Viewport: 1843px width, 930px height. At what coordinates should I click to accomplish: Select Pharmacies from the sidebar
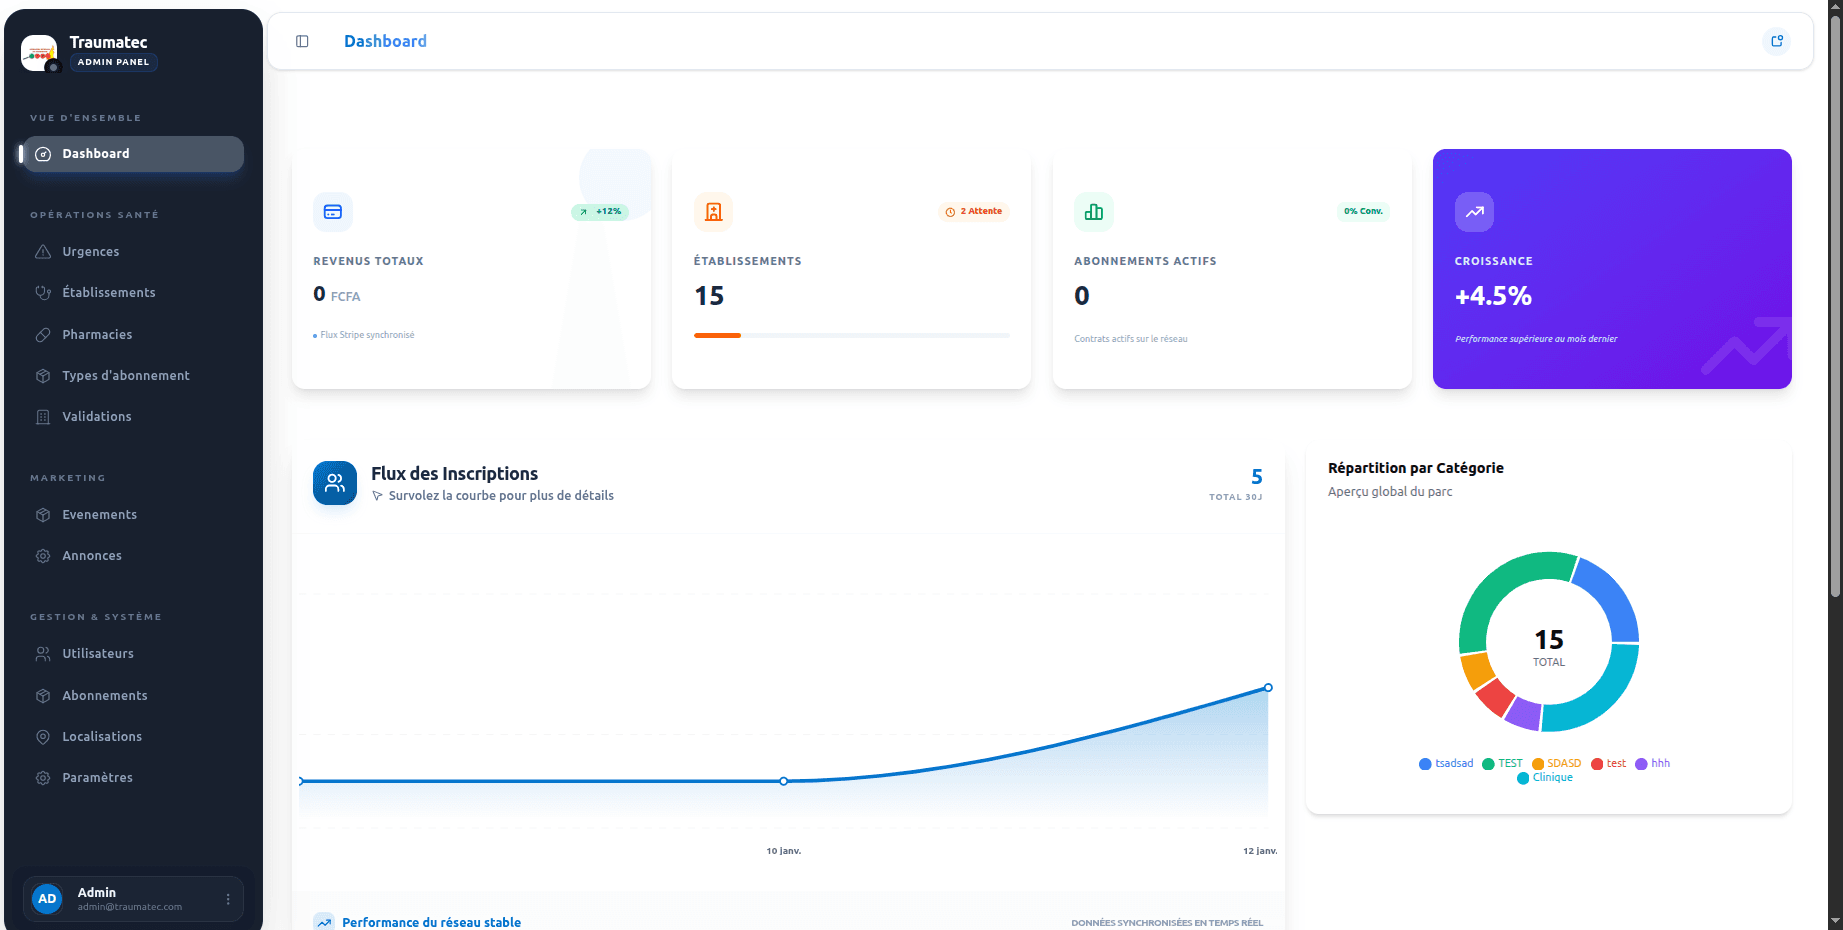(x=97, y=335)
